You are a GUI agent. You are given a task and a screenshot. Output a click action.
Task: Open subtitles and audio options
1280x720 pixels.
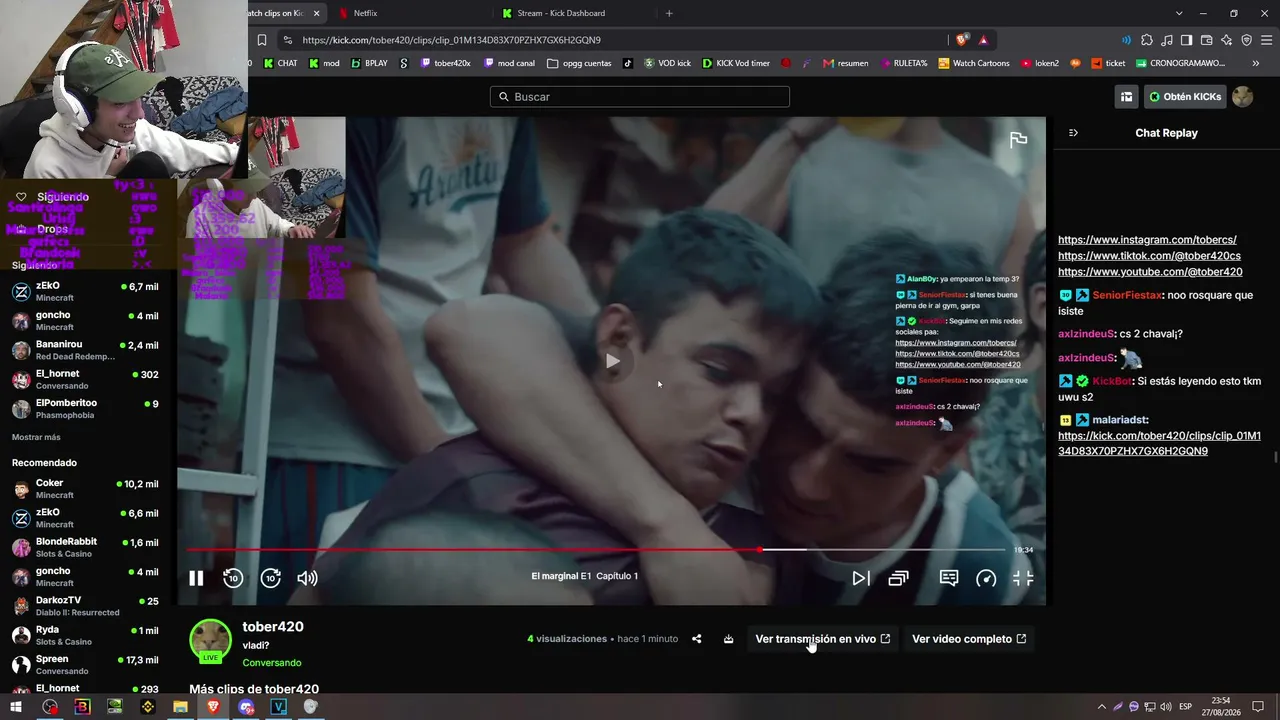tap(949, 578)
